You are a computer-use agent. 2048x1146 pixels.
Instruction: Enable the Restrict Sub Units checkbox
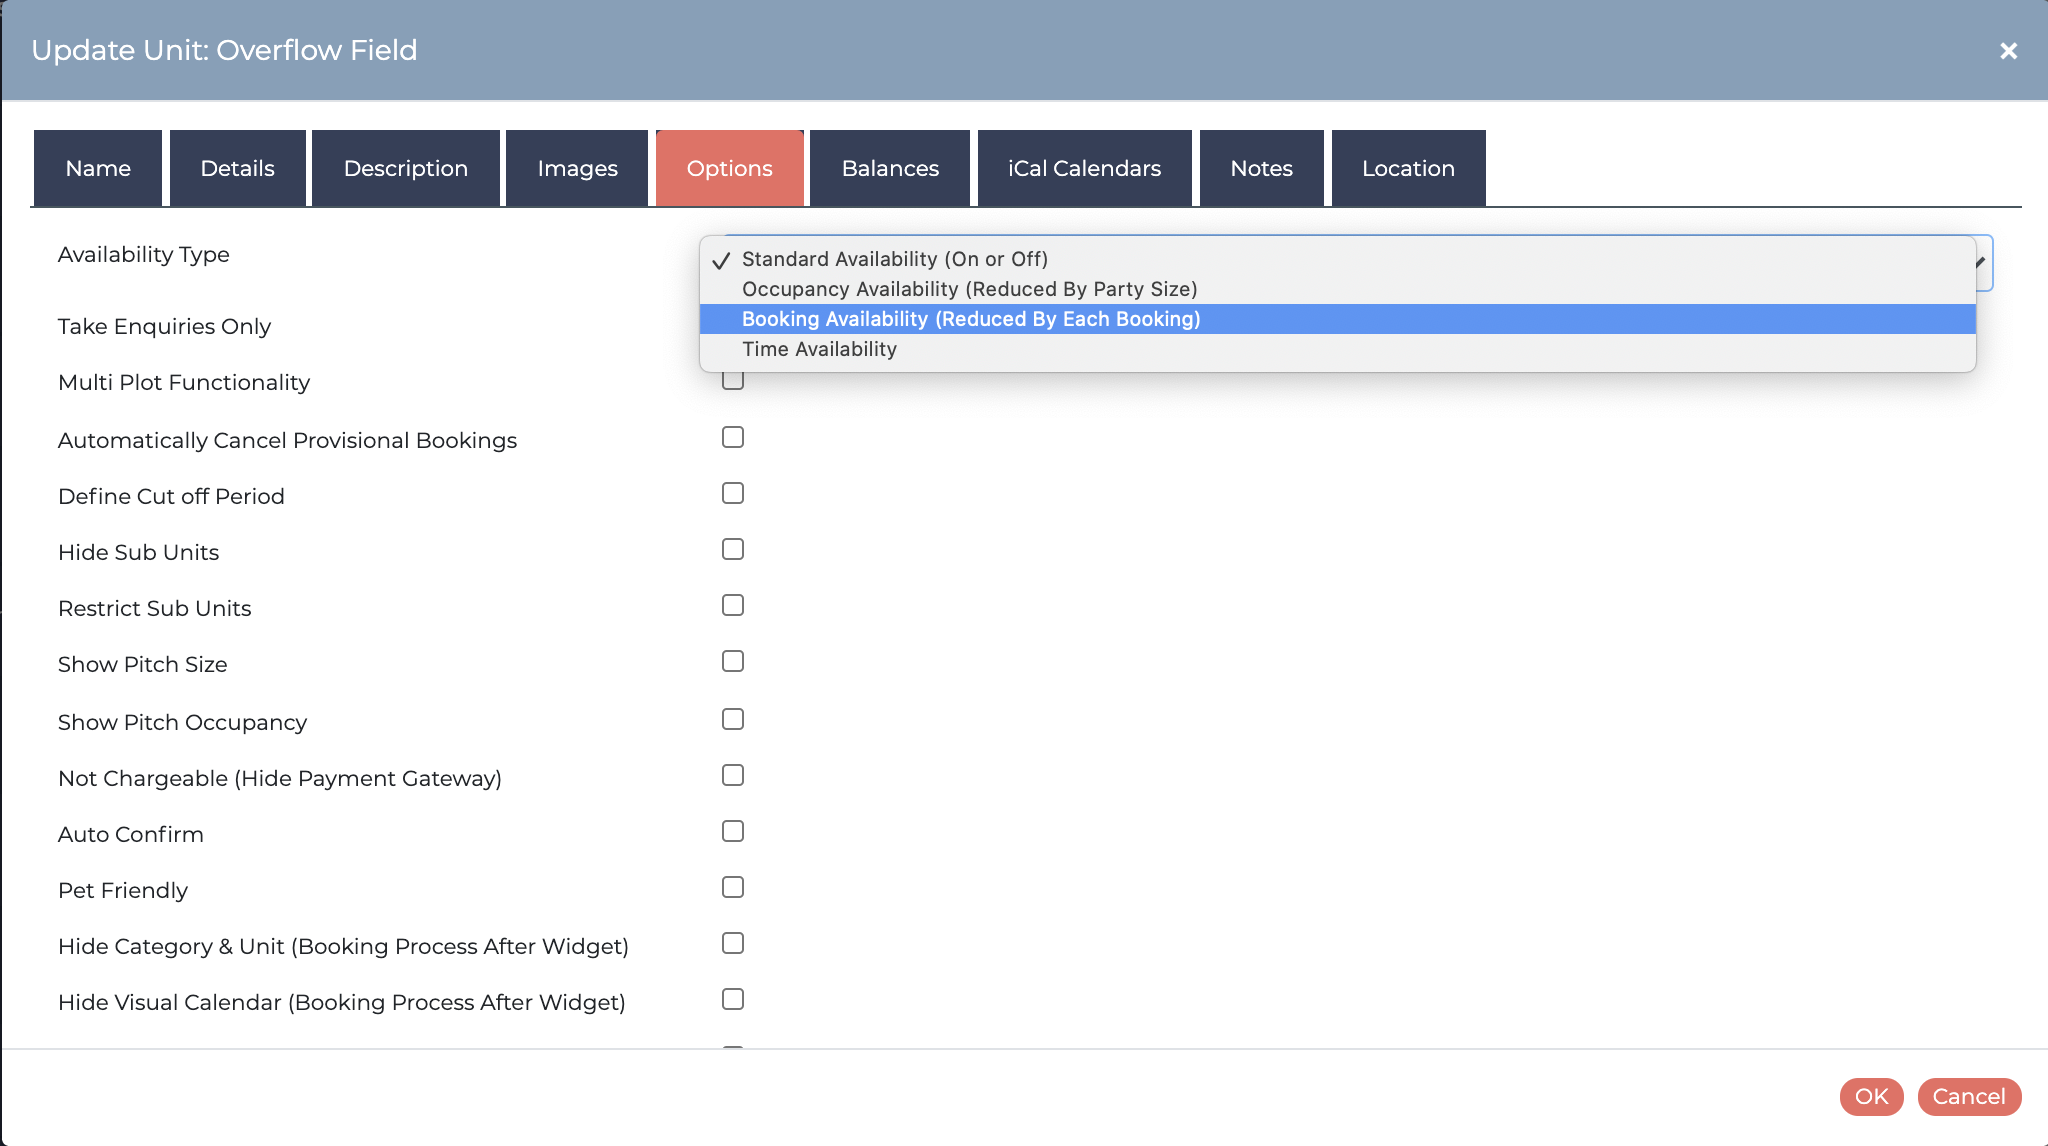pos(733,605)
